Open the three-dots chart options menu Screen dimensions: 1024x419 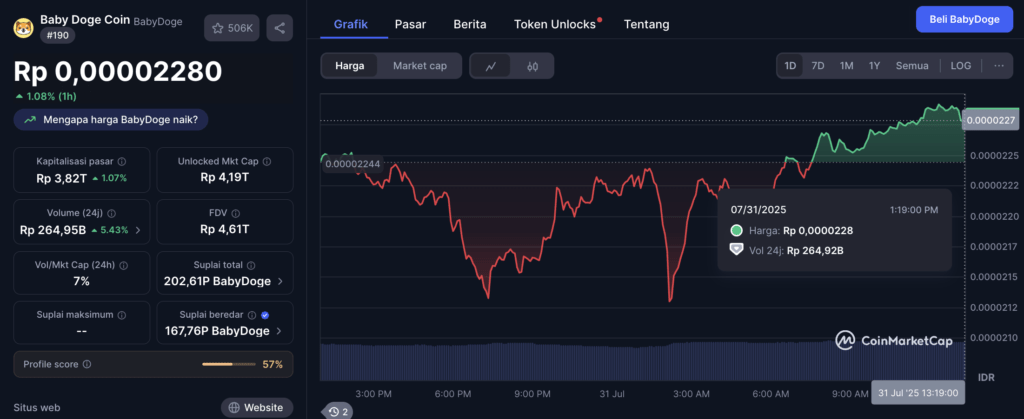999,66
